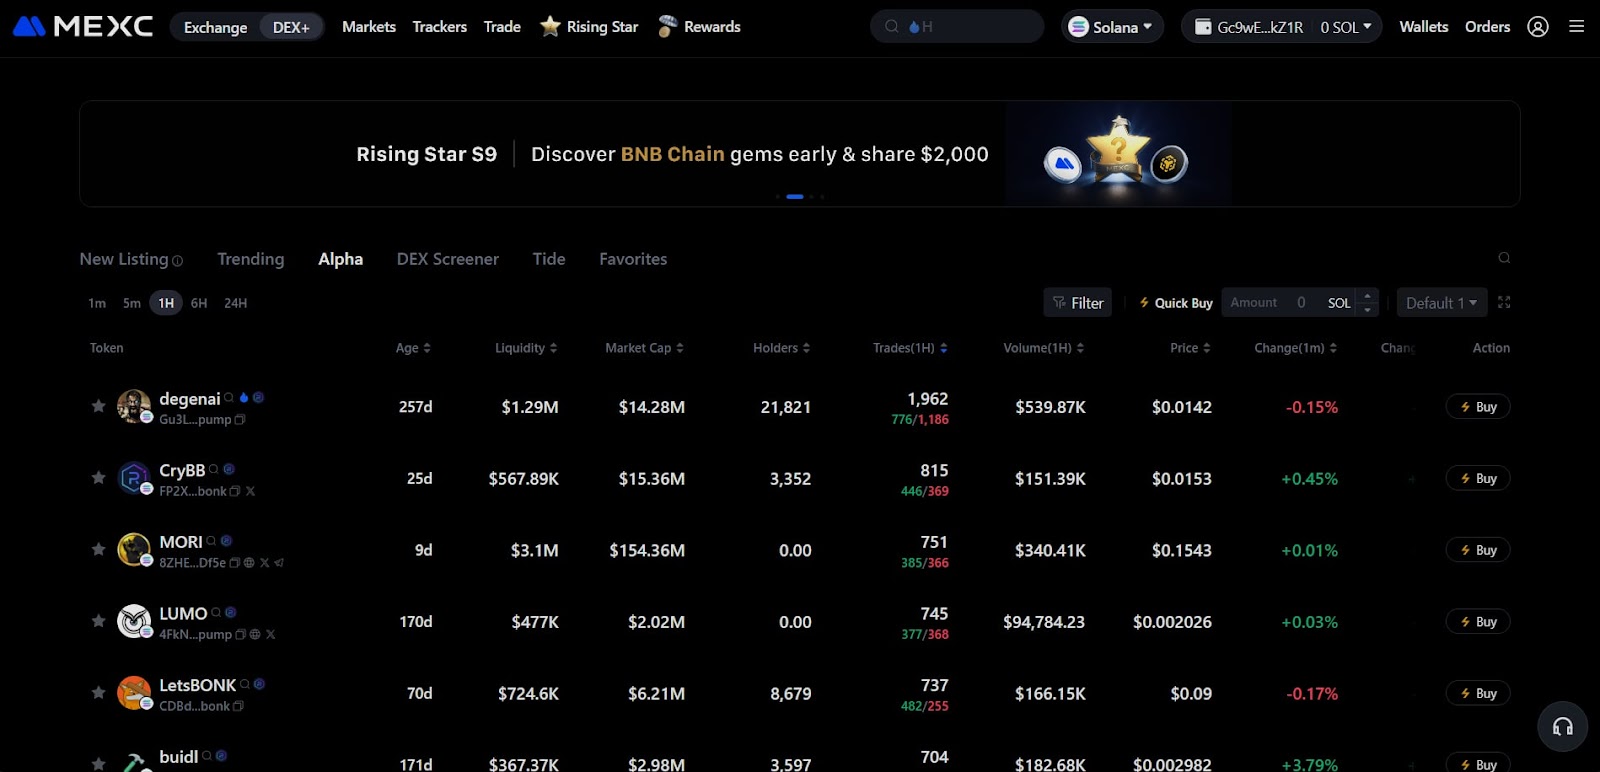The image size is (1600, 772).
Task: Sort table by Market Cap column
Action: click(645, 348)
